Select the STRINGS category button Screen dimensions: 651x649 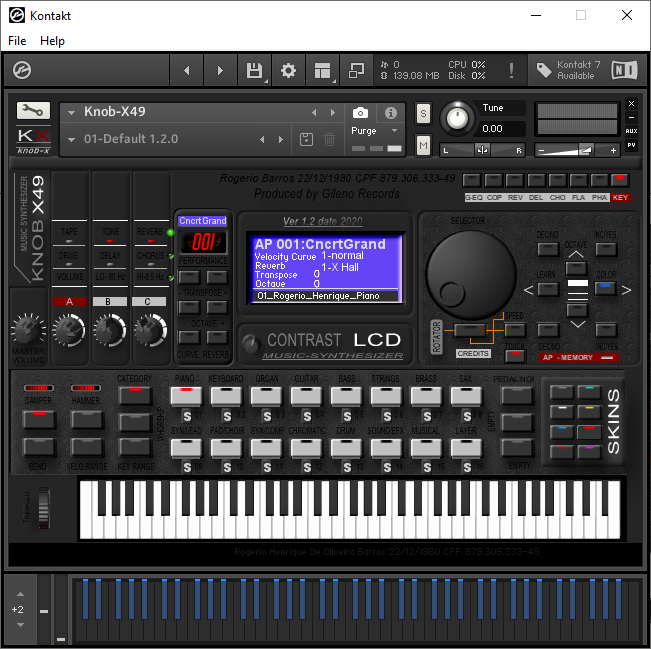tap(386, 396)
